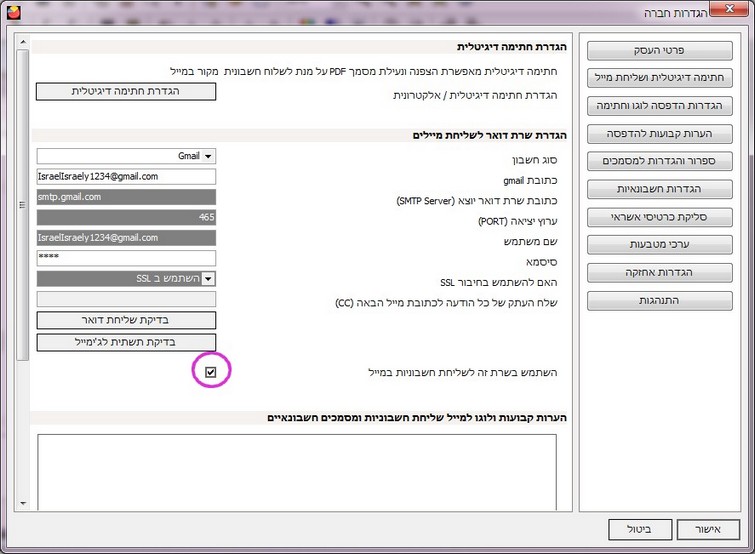Image resolution: width=755 pixels, height=554 pixels.
Task: Click the grayed username field
Action: pos(126,238)
